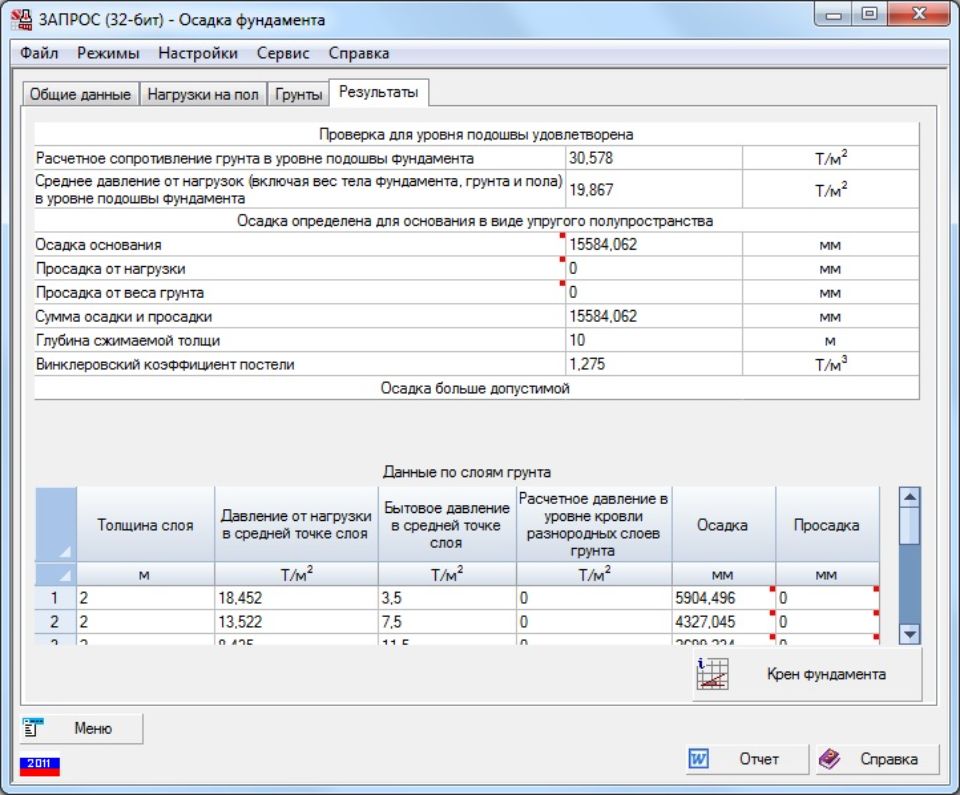The height and width of the screenshot is (795, 960).
Task: Open the Файл menu
Action: pos(38,53)
